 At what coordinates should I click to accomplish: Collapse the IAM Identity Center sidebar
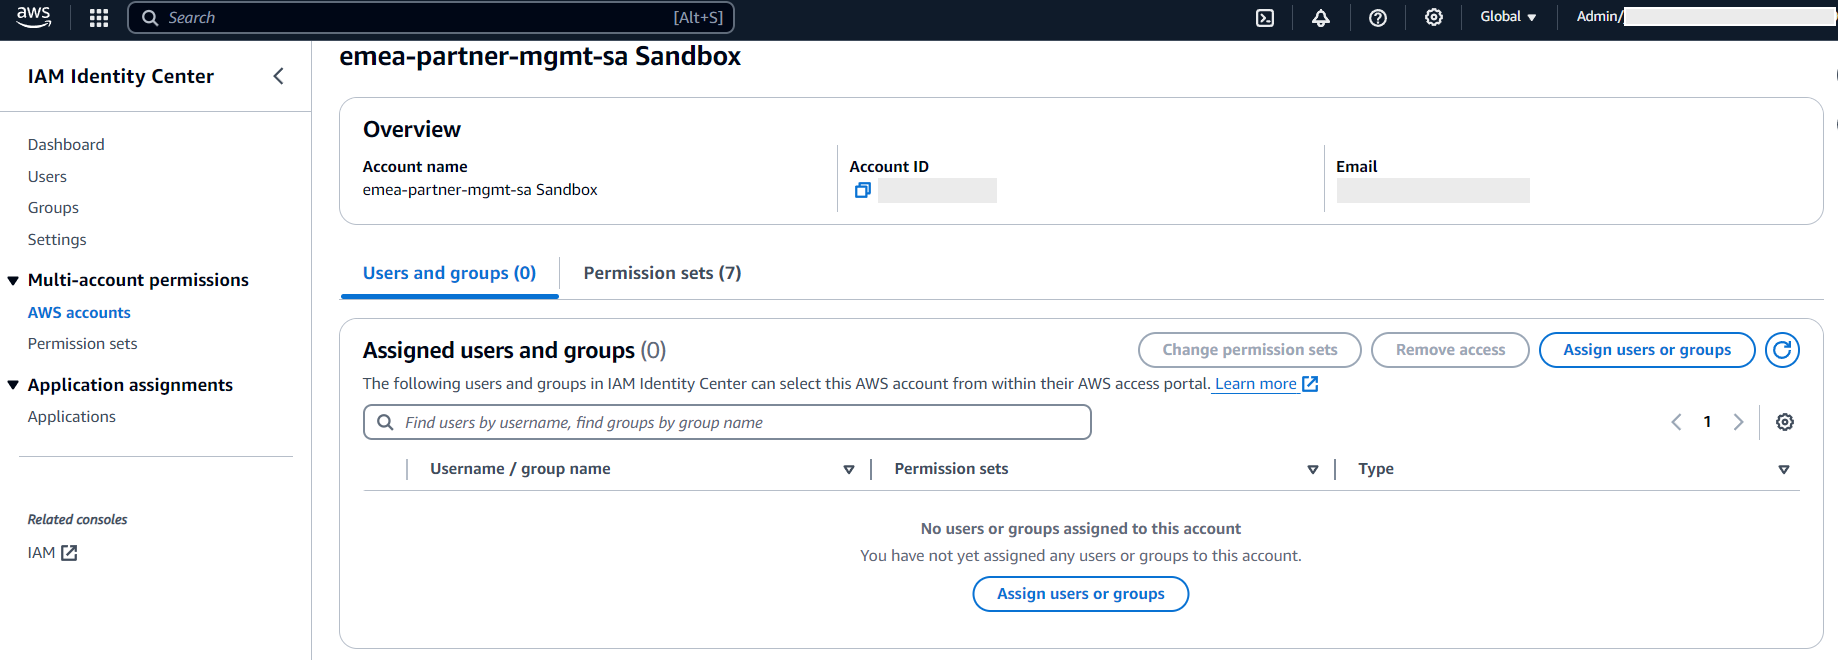coord(279,76)
